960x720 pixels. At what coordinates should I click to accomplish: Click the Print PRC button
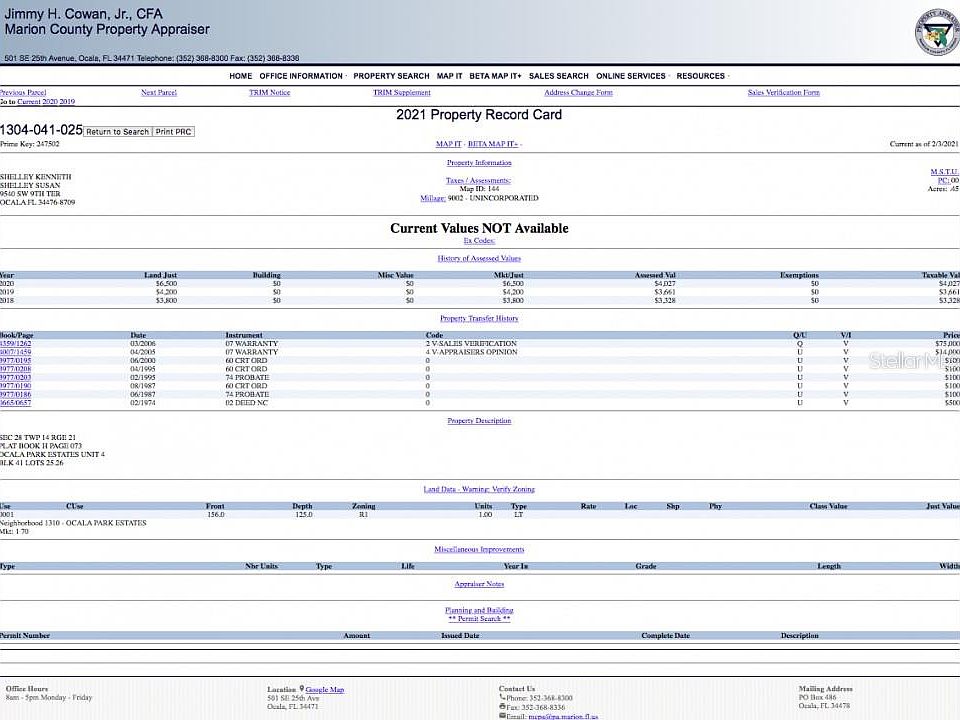point(173,132)
